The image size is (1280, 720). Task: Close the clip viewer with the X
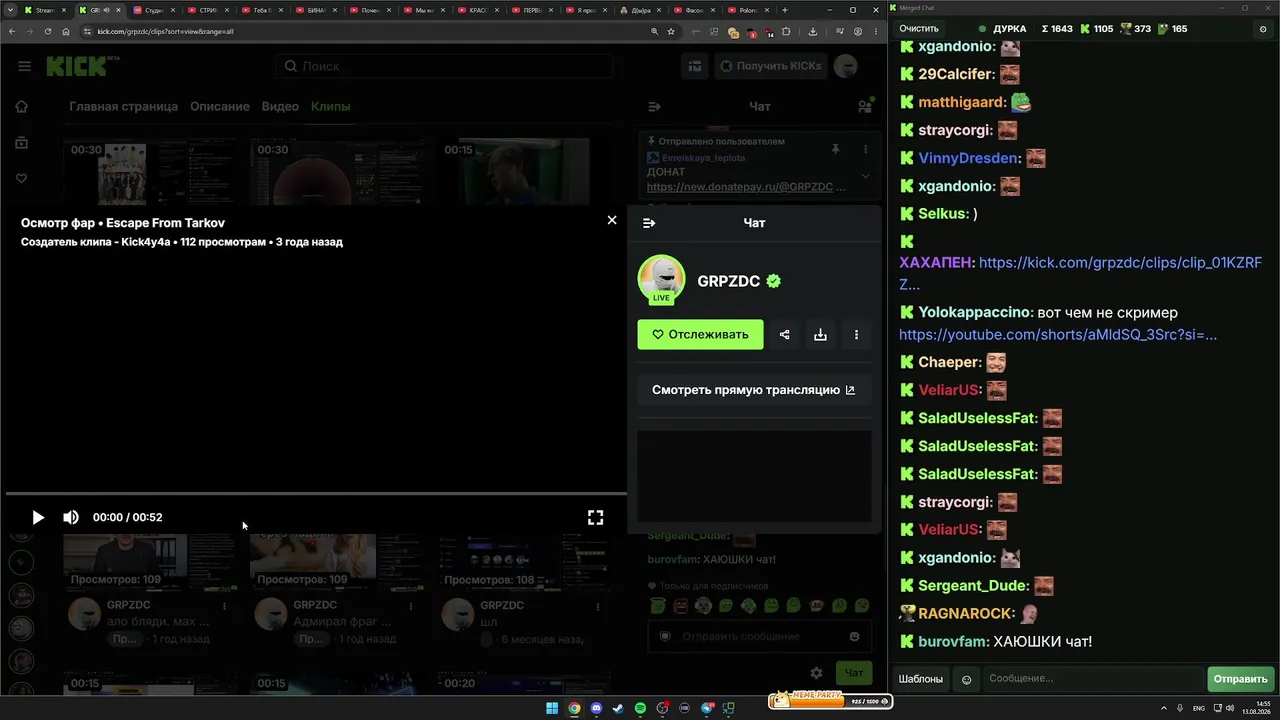click(612, 220)
